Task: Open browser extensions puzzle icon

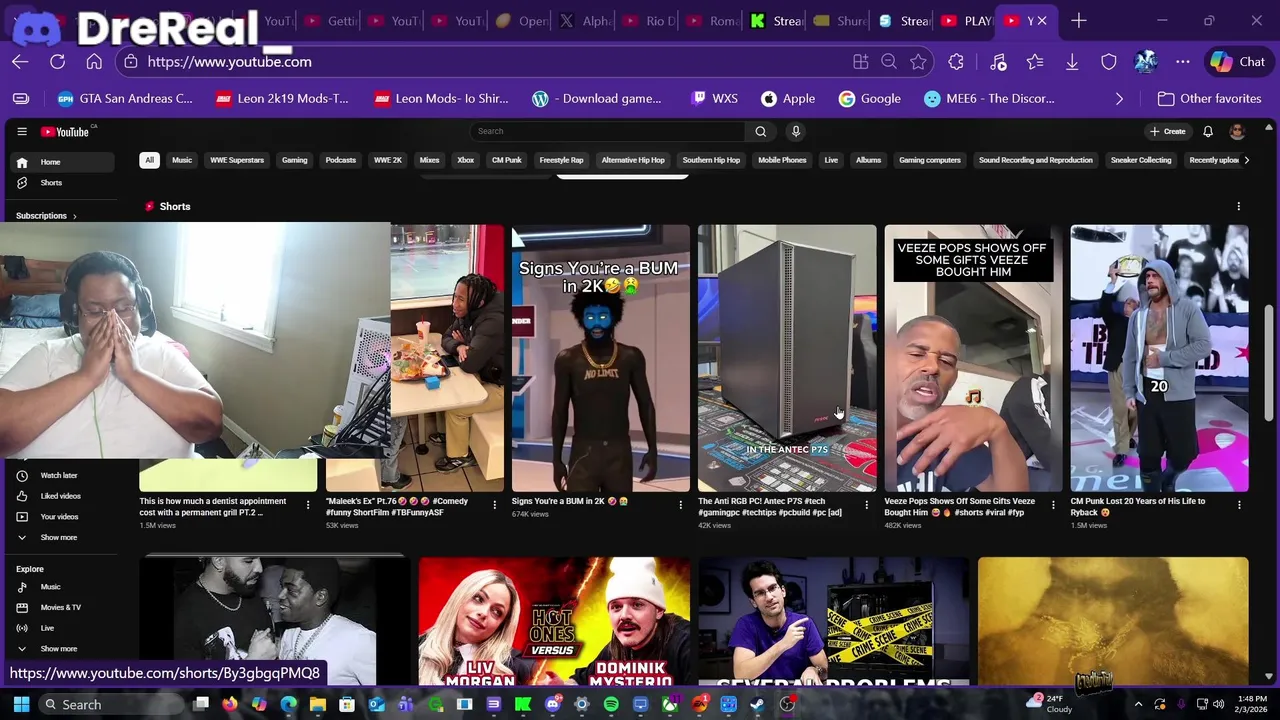Action: tap(956, 62)
